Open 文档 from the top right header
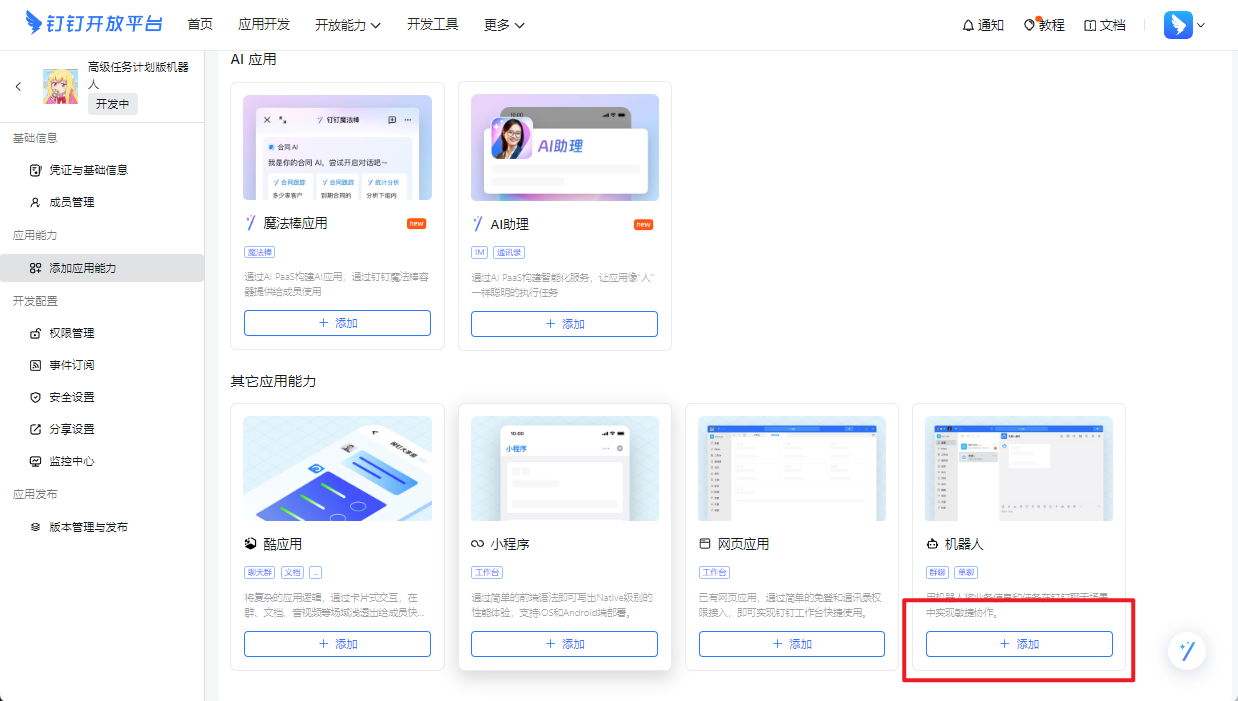Image resolution: width=1238 pixels, height=701 pixels. pyautogui.click(x=1105, y=25)
